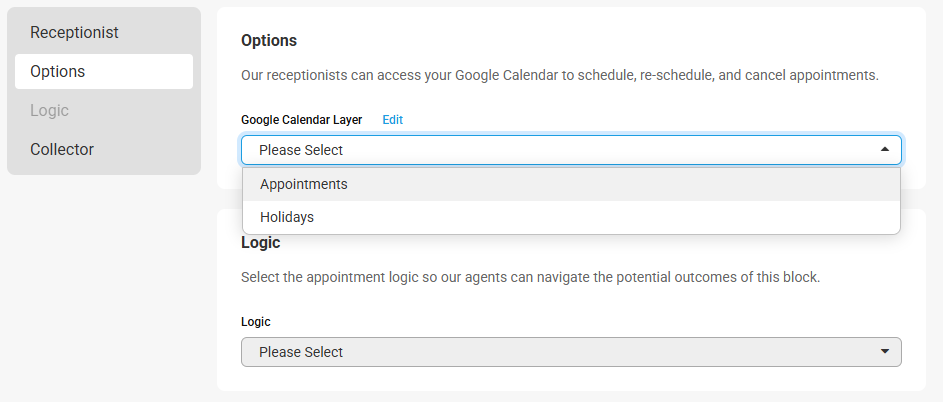Screen dimensions: 943x402
Task: Click 'Please Select' text in Logic field
Action: (x=301, y=352)
